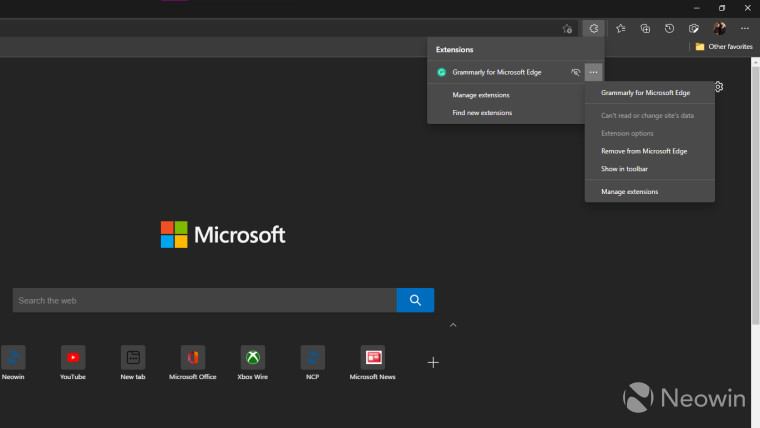Click the Grammarly for Microsoft Edge extension entry

click(x=497, y=72)
